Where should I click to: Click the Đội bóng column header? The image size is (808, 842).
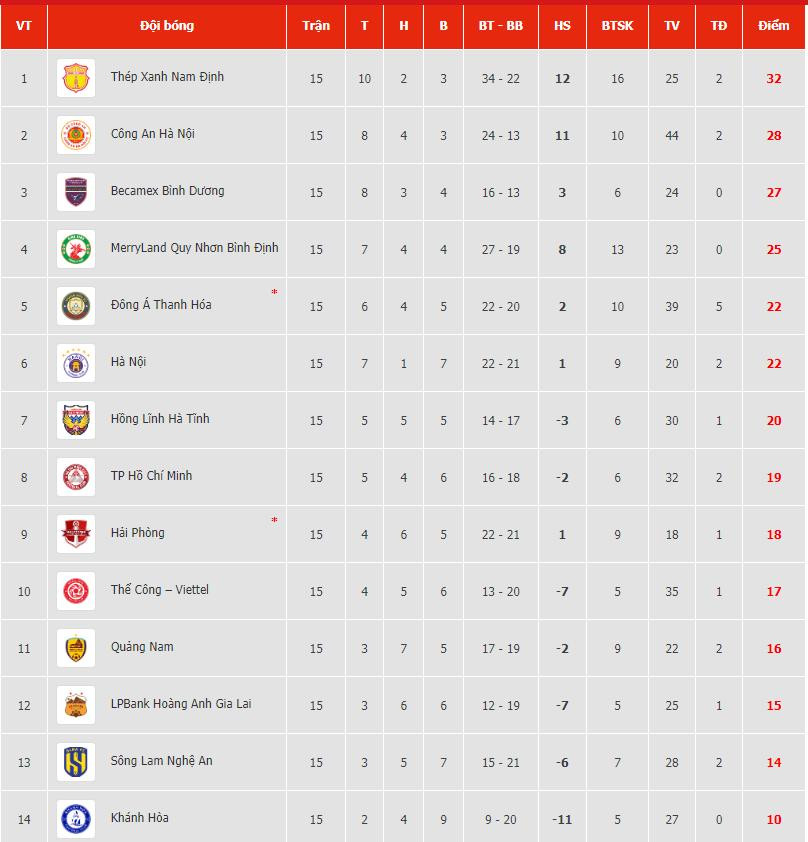point(167,25)
